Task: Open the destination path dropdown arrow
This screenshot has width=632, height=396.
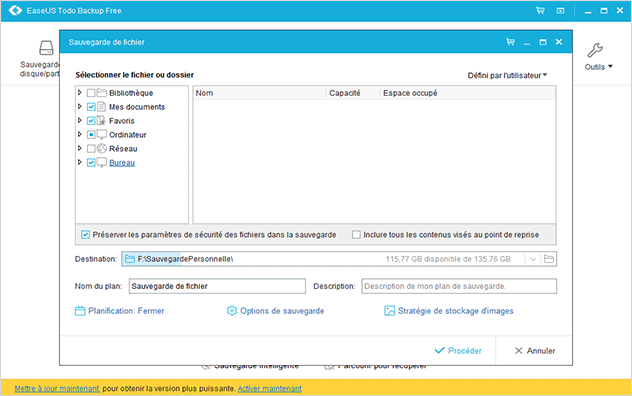Action: coord(533,259)
